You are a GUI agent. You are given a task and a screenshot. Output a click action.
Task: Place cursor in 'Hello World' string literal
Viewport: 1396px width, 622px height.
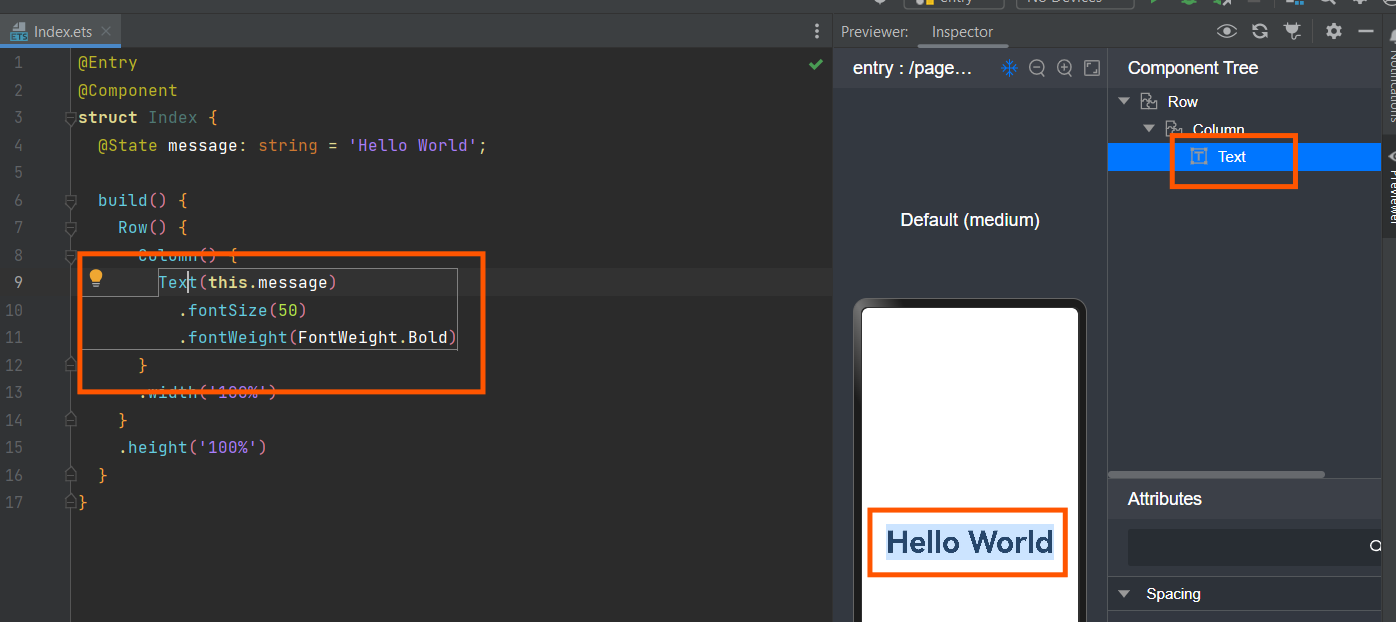click(x=412, y=145)
